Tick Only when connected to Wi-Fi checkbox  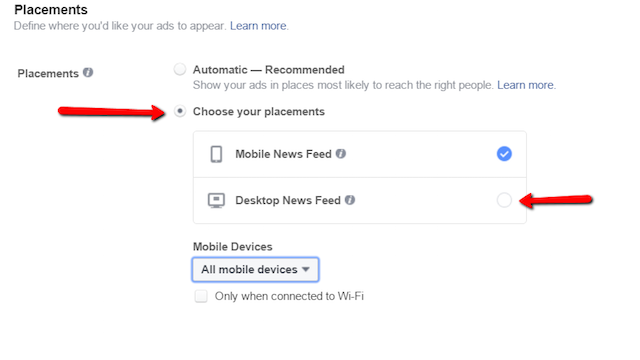click(201, 296)
